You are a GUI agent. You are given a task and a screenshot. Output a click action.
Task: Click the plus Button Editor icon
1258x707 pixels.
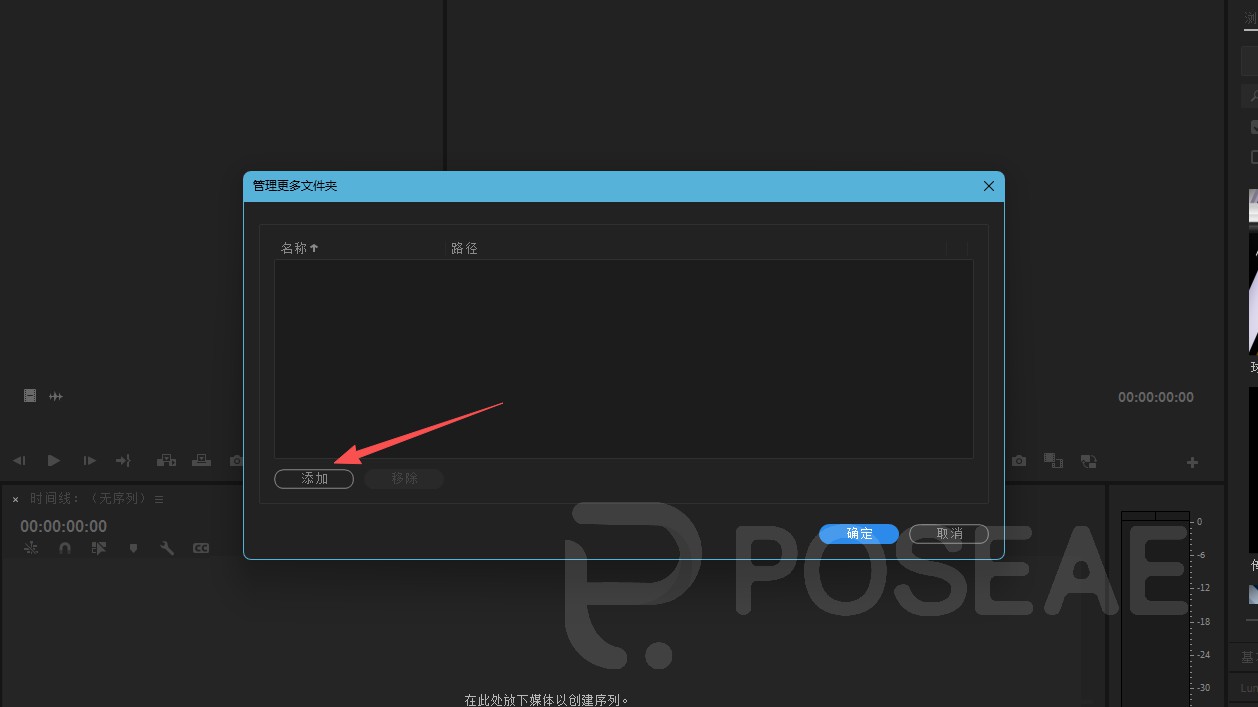click(1192, 461)
